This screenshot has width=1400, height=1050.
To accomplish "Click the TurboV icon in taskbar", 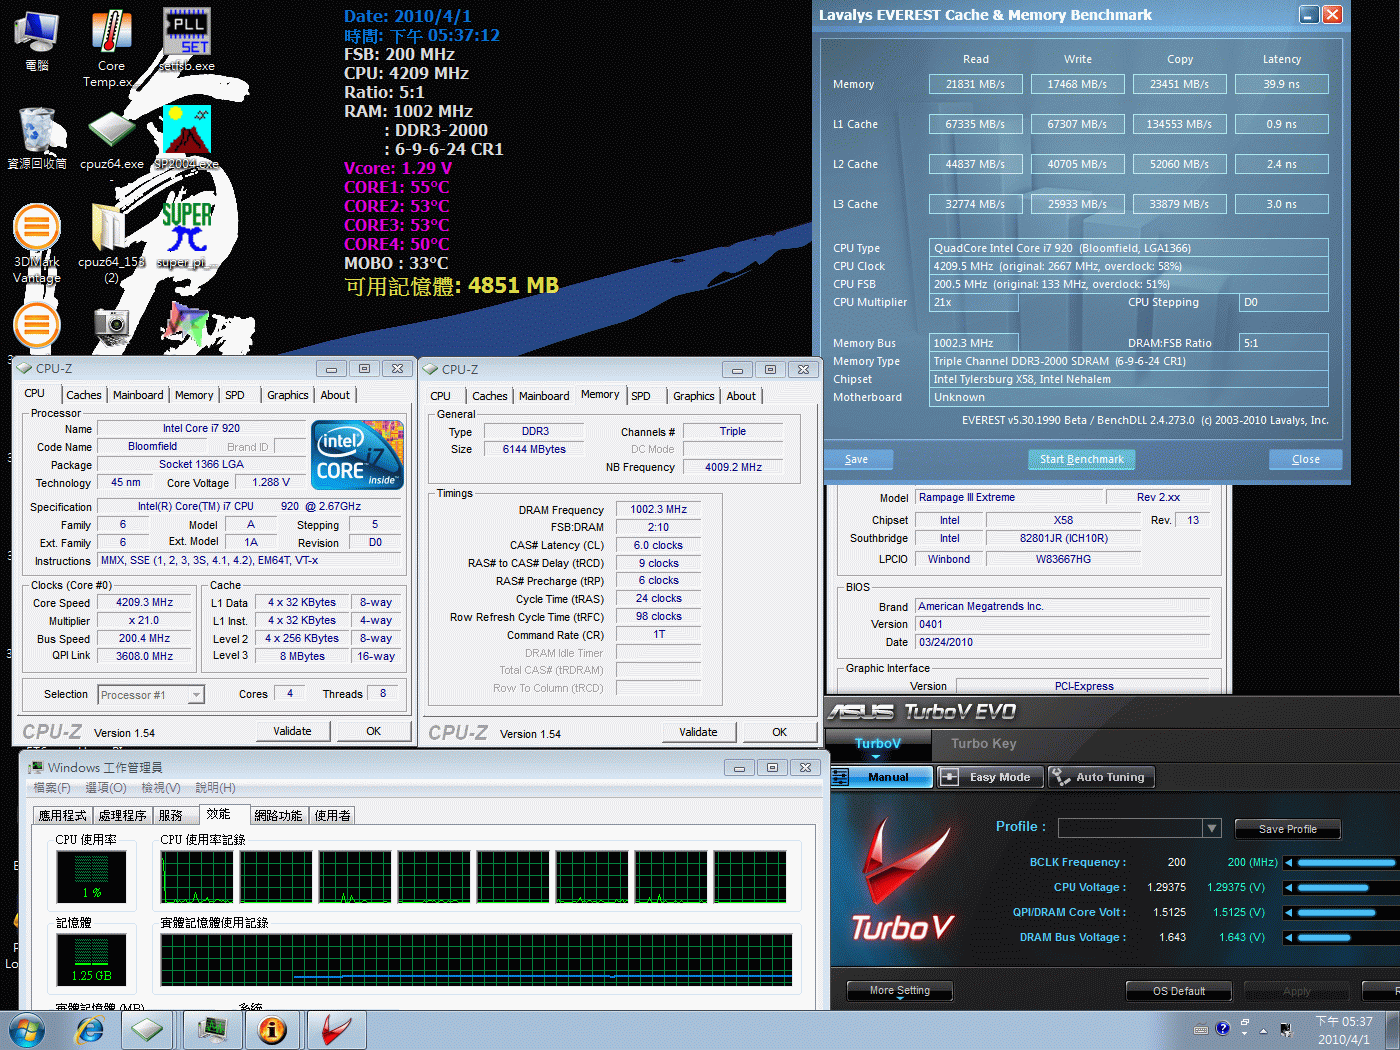I will 336,1029.
